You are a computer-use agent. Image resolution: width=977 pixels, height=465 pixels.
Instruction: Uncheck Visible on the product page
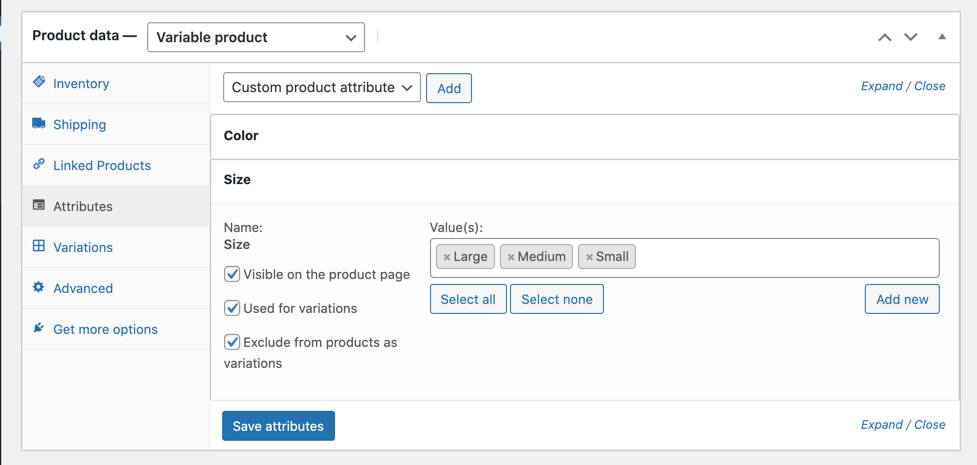(232, 274)
